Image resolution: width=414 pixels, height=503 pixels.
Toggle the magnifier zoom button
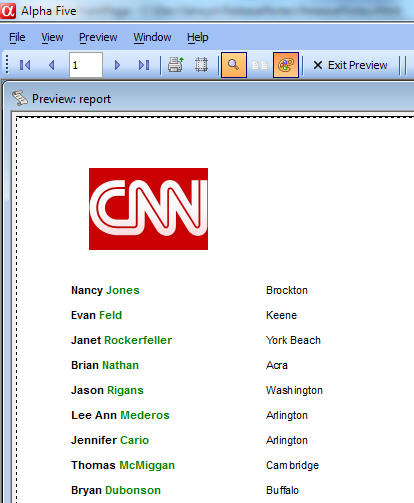click(234, 65)
